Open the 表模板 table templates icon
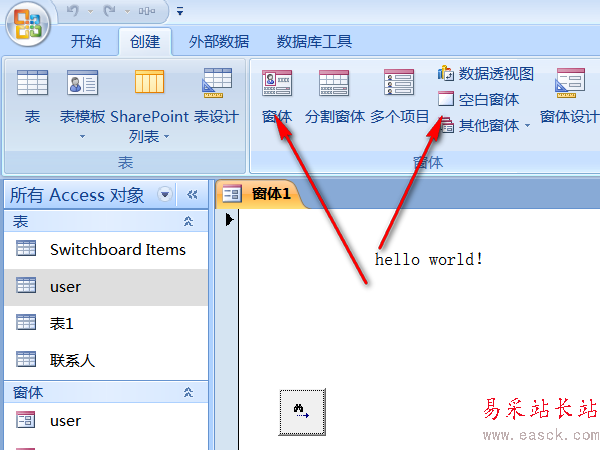 [82, 82]
